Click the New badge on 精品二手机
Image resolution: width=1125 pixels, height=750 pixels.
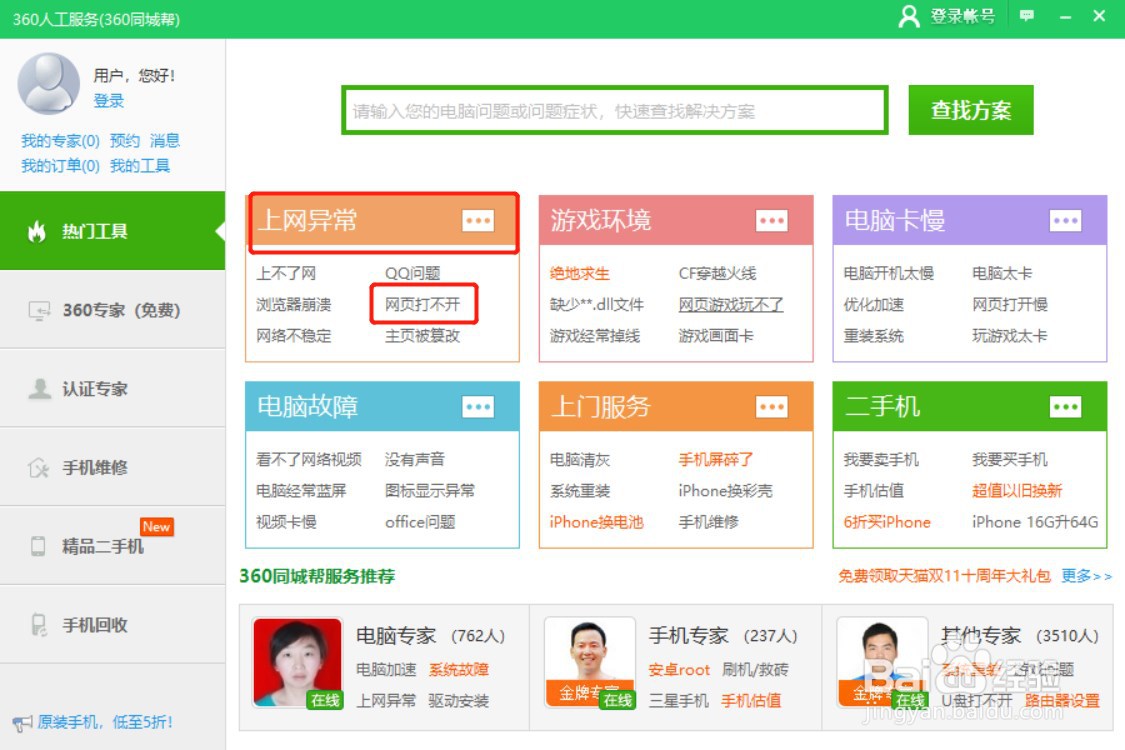point(156,527)
